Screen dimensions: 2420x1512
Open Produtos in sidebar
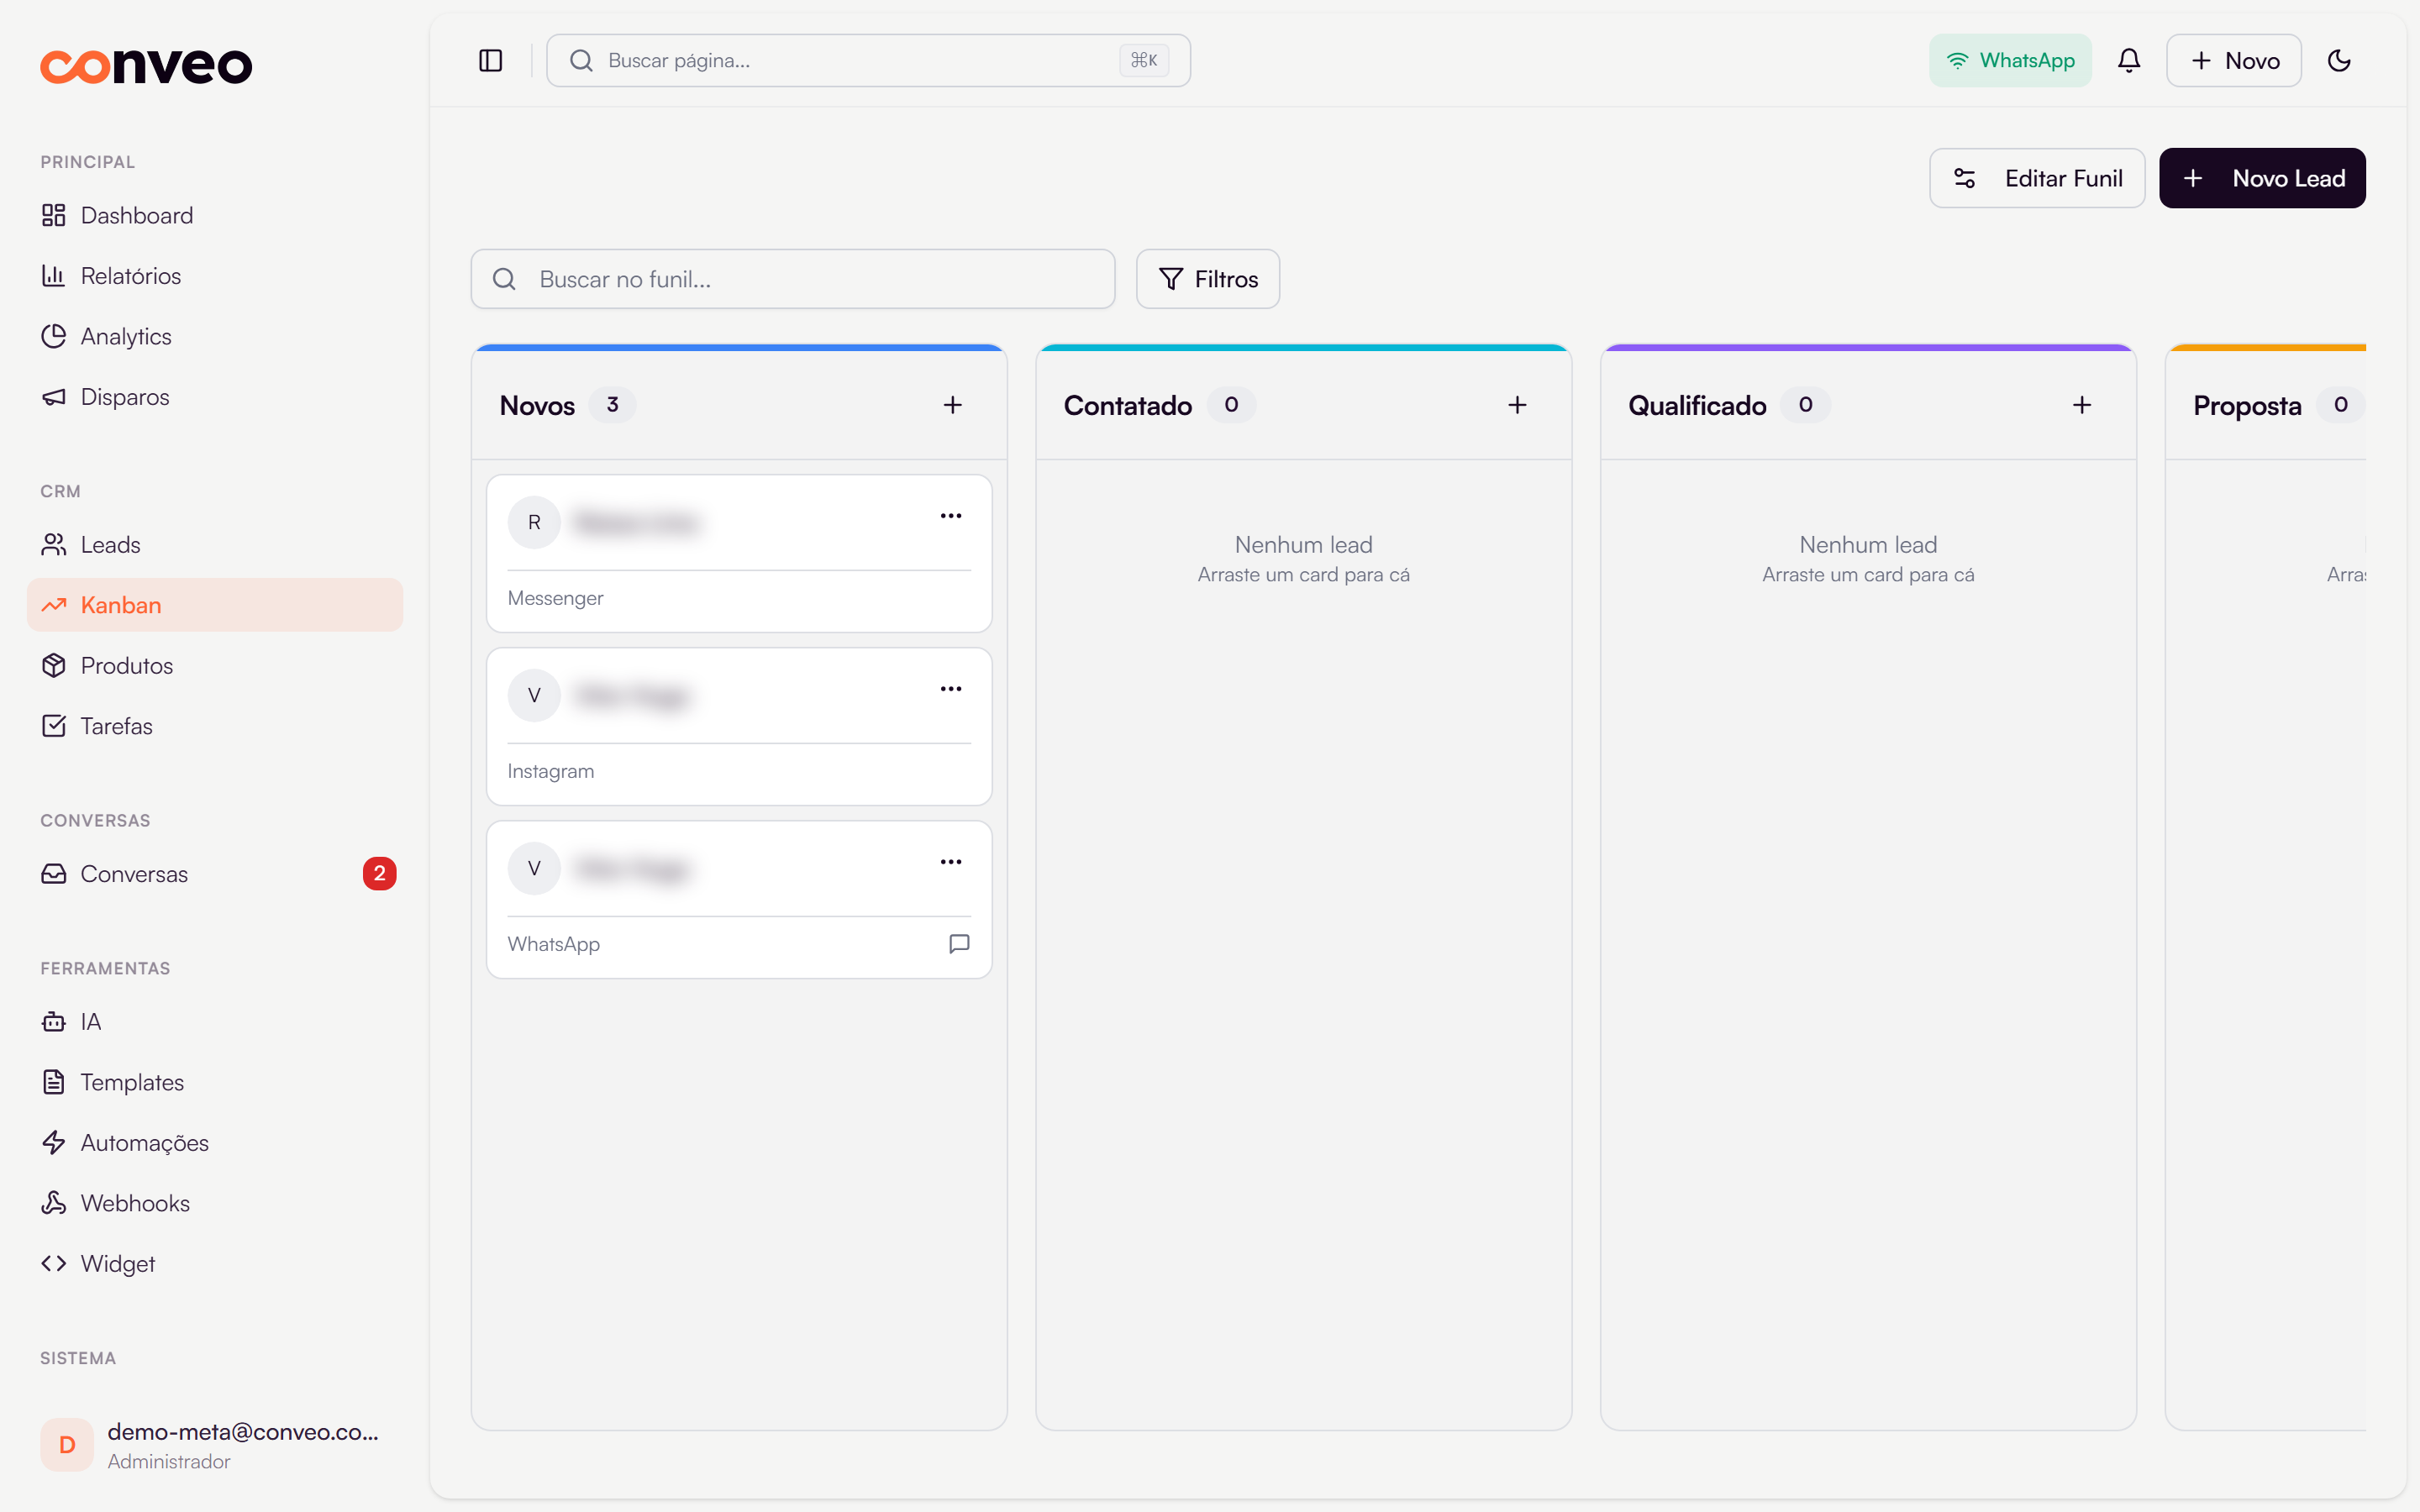point(215,665)
